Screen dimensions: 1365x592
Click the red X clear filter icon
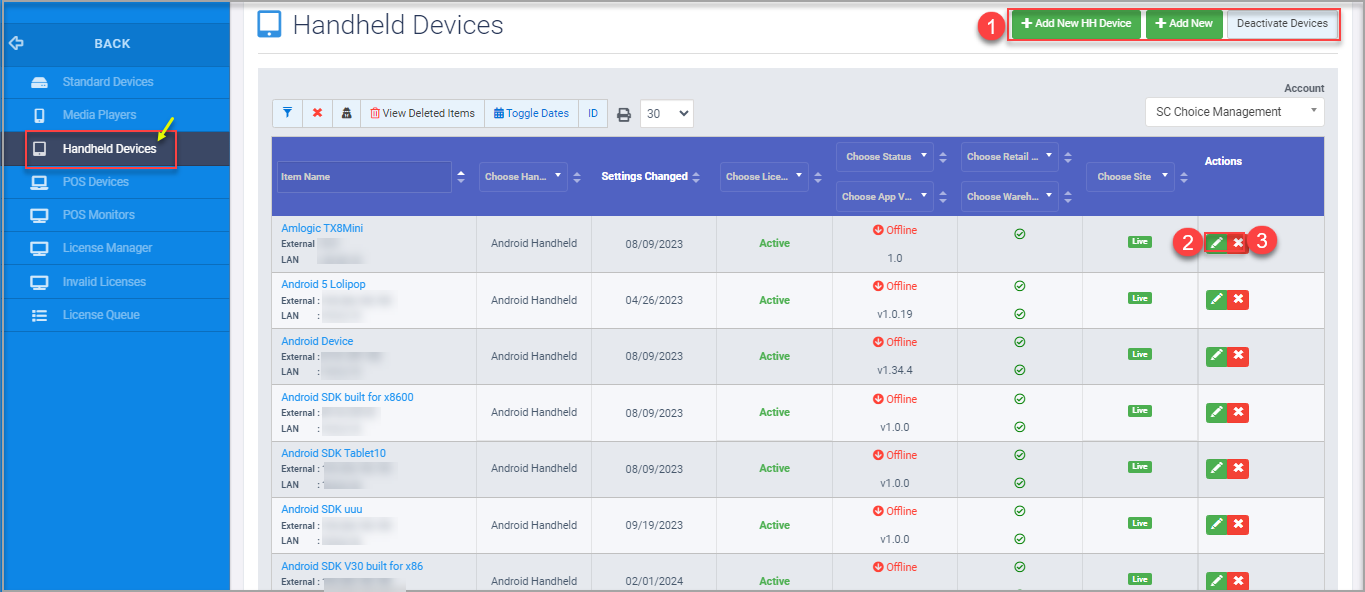coord(317,113)
